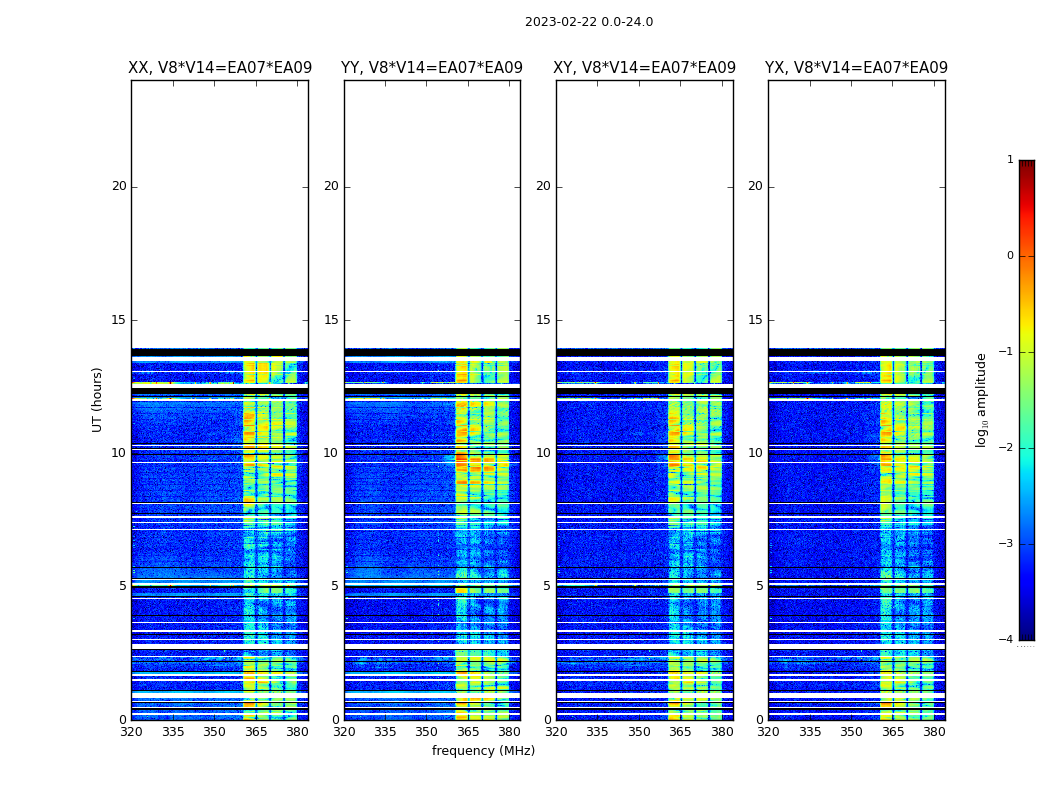
Task: Click the colorbar tick label 0
Action: coord(1010,256)
